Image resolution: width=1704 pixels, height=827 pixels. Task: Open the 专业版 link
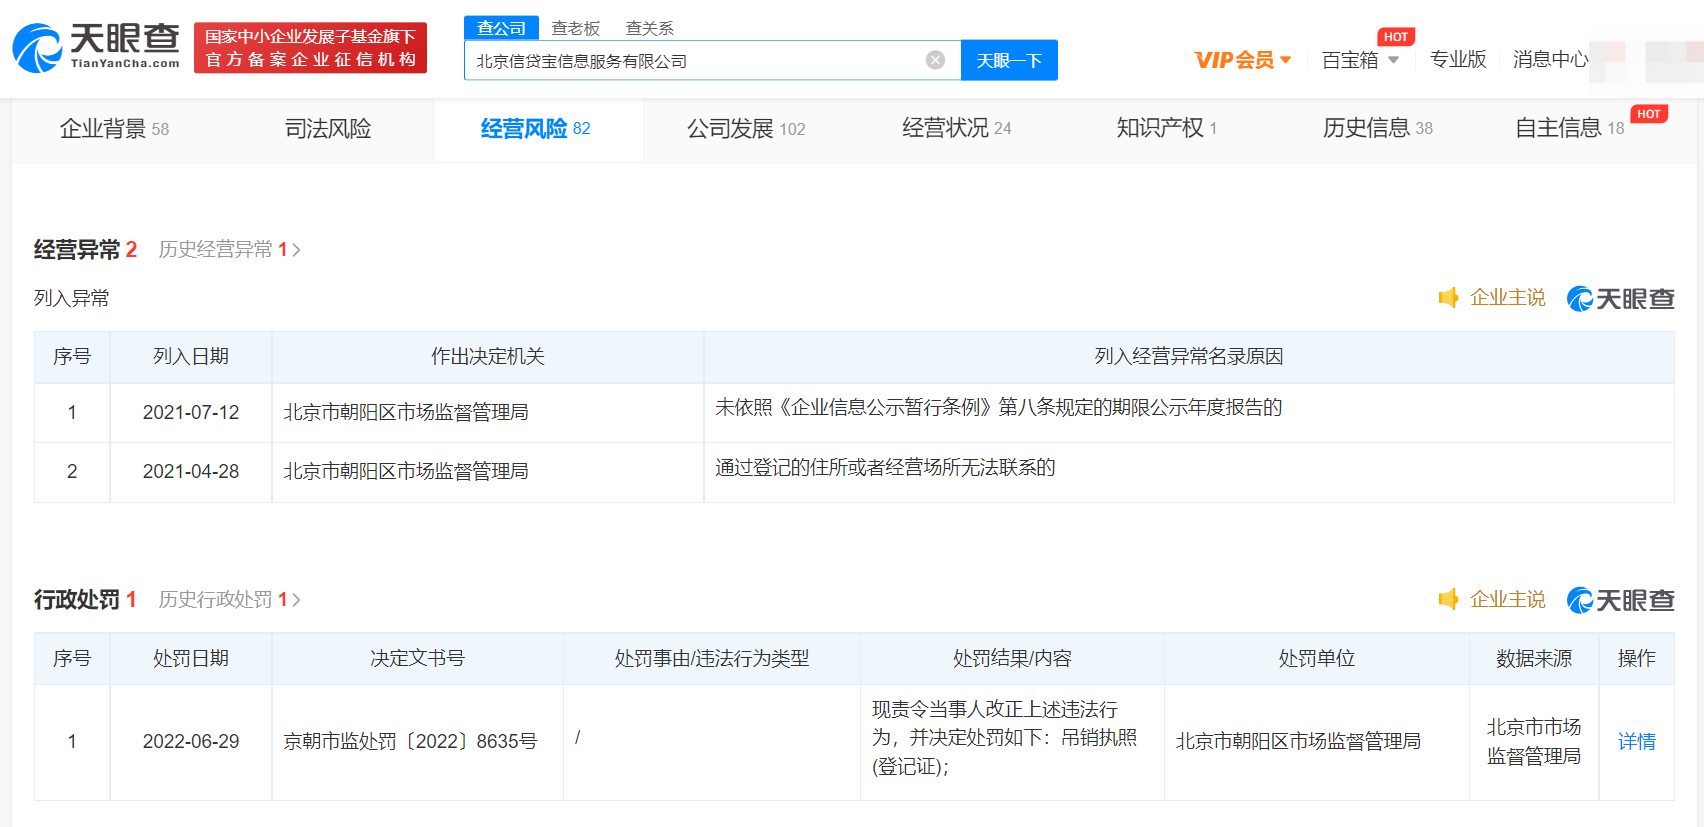pos(1458,59)
